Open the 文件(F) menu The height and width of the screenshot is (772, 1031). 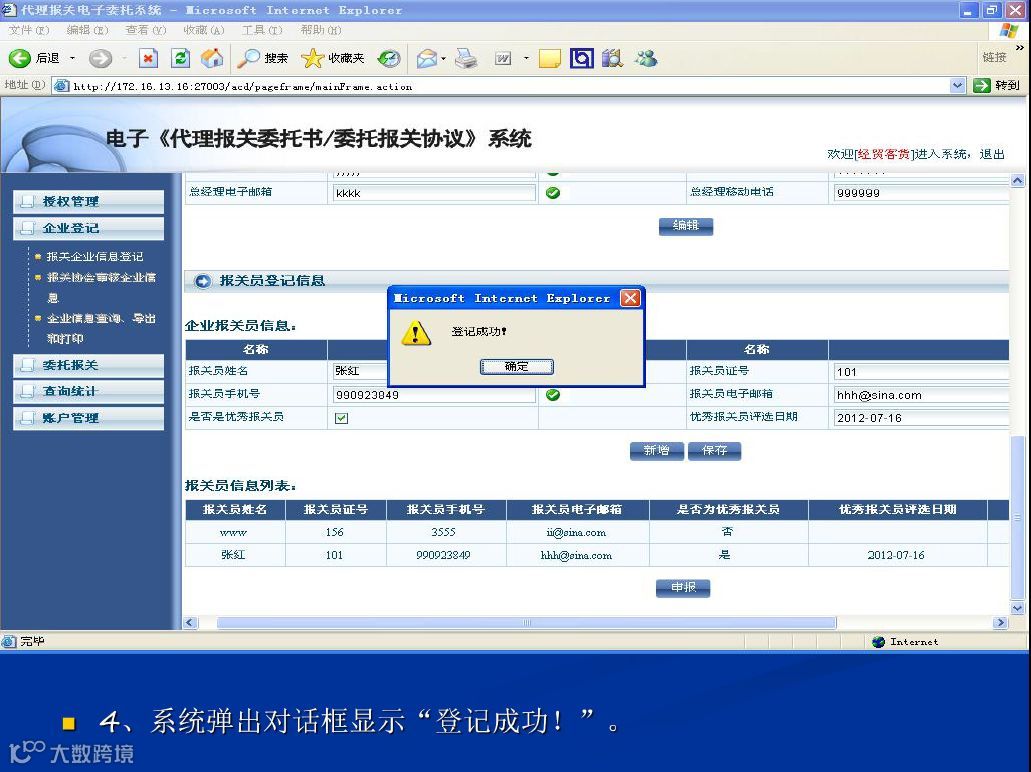pos(29,30)
